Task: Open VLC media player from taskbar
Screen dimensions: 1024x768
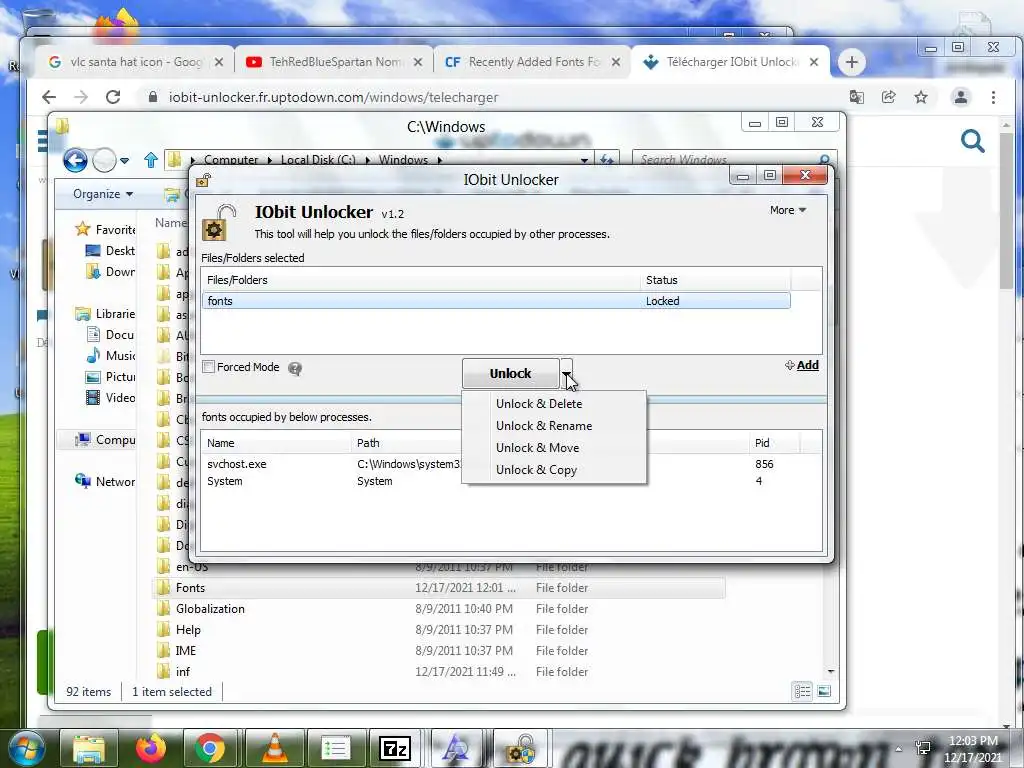Action: (275, 748)
